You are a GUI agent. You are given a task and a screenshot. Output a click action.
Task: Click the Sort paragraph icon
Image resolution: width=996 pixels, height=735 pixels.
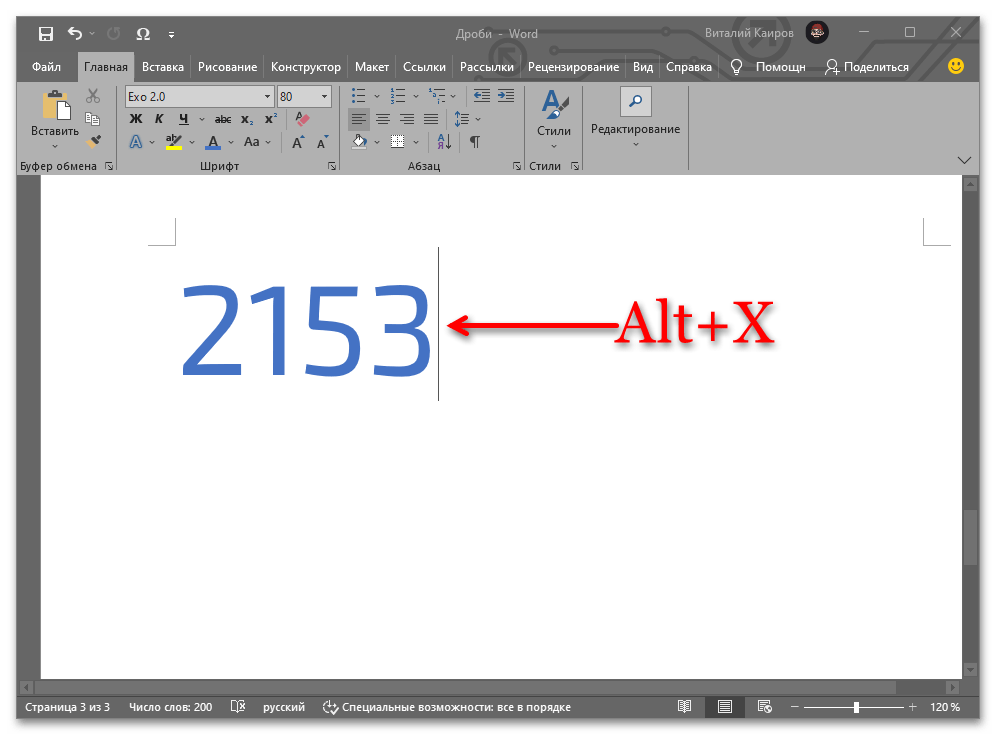point(445,142)
